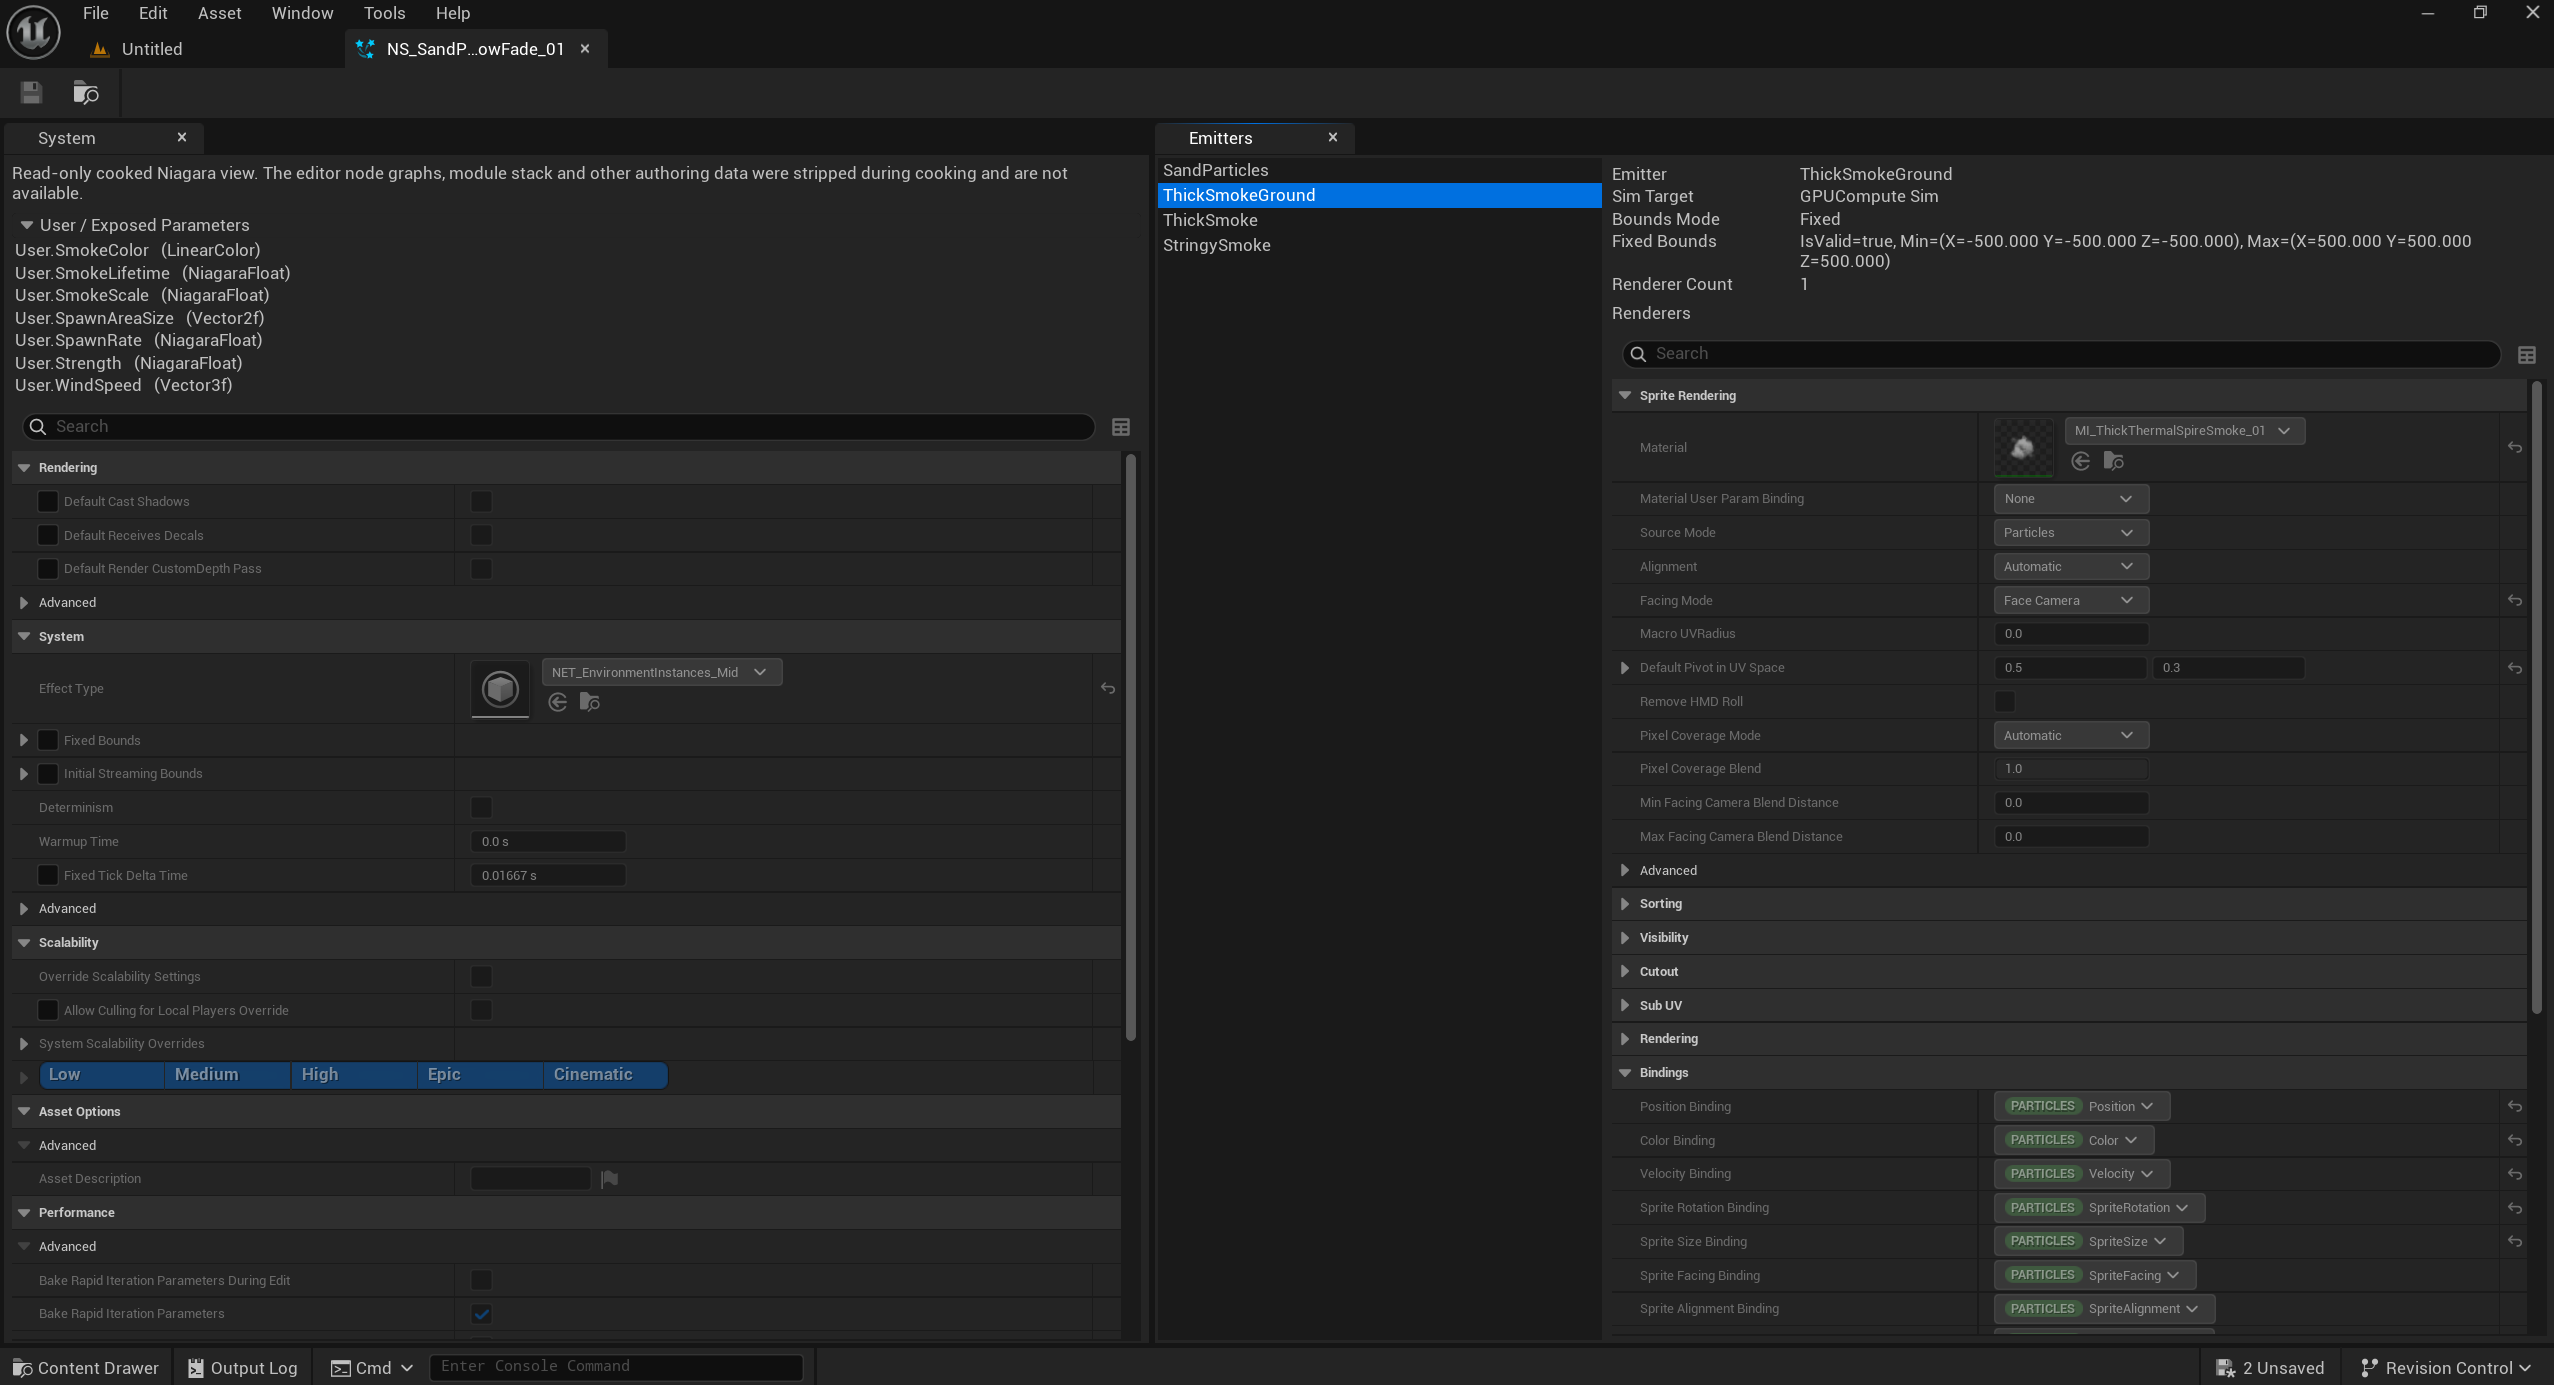Screen dimensions: 2554x1385
Task: Browse to the Material asset in the Content Browser
Action: point(2113,461)
